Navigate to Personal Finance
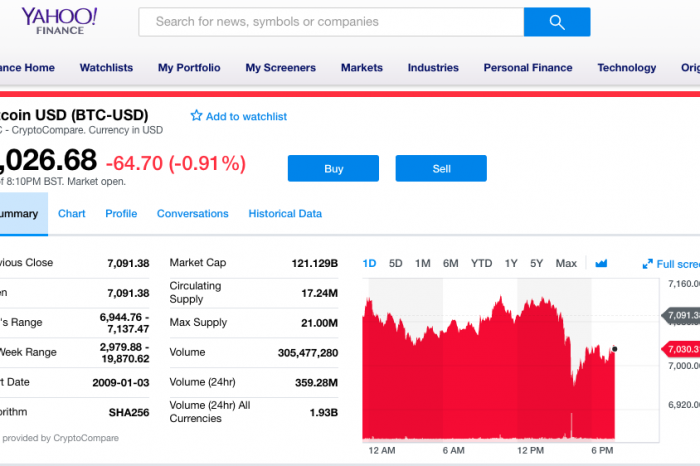Image resolution: width=700 pixels, height=466 pixels. pyautogui.click(x=528, y=67)
